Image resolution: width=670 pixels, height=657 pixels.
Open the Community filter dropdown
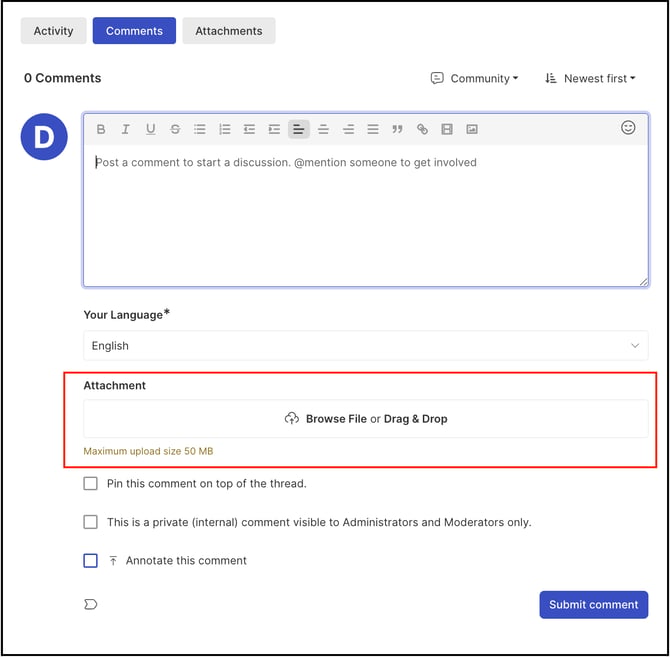(475, 79)
